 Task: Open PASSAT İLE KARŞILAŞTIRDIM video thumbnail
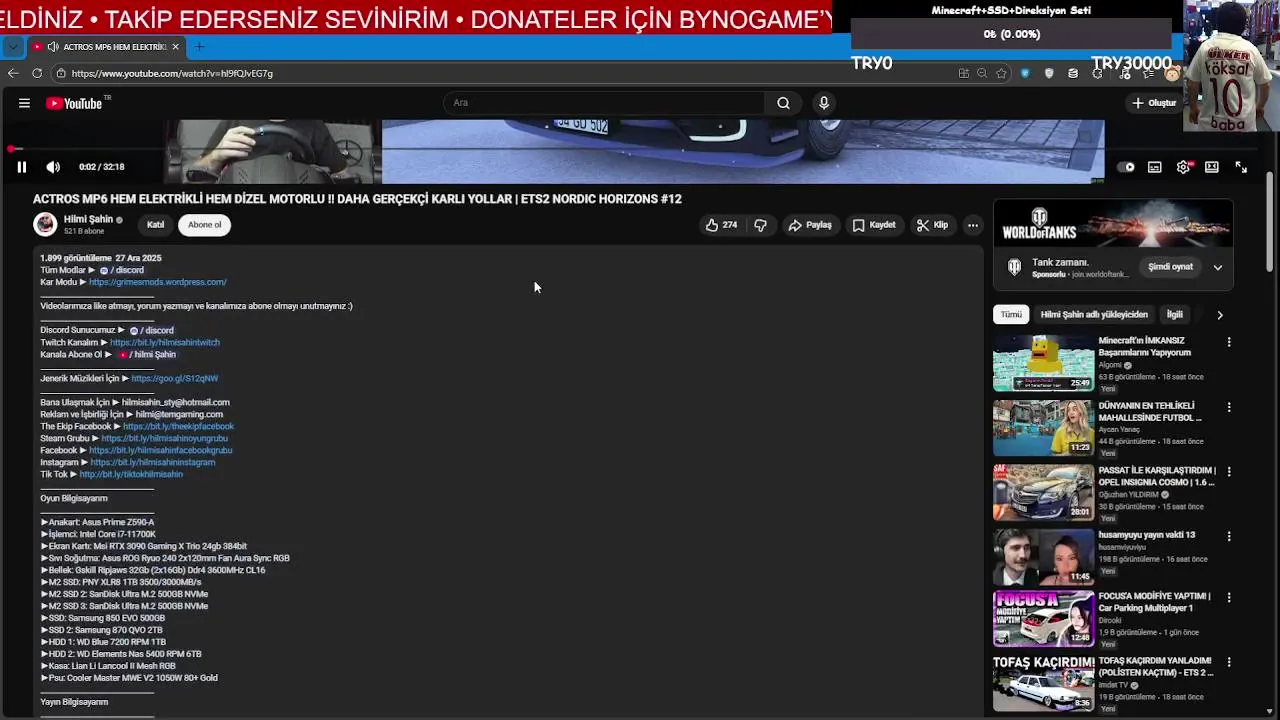1043,492
